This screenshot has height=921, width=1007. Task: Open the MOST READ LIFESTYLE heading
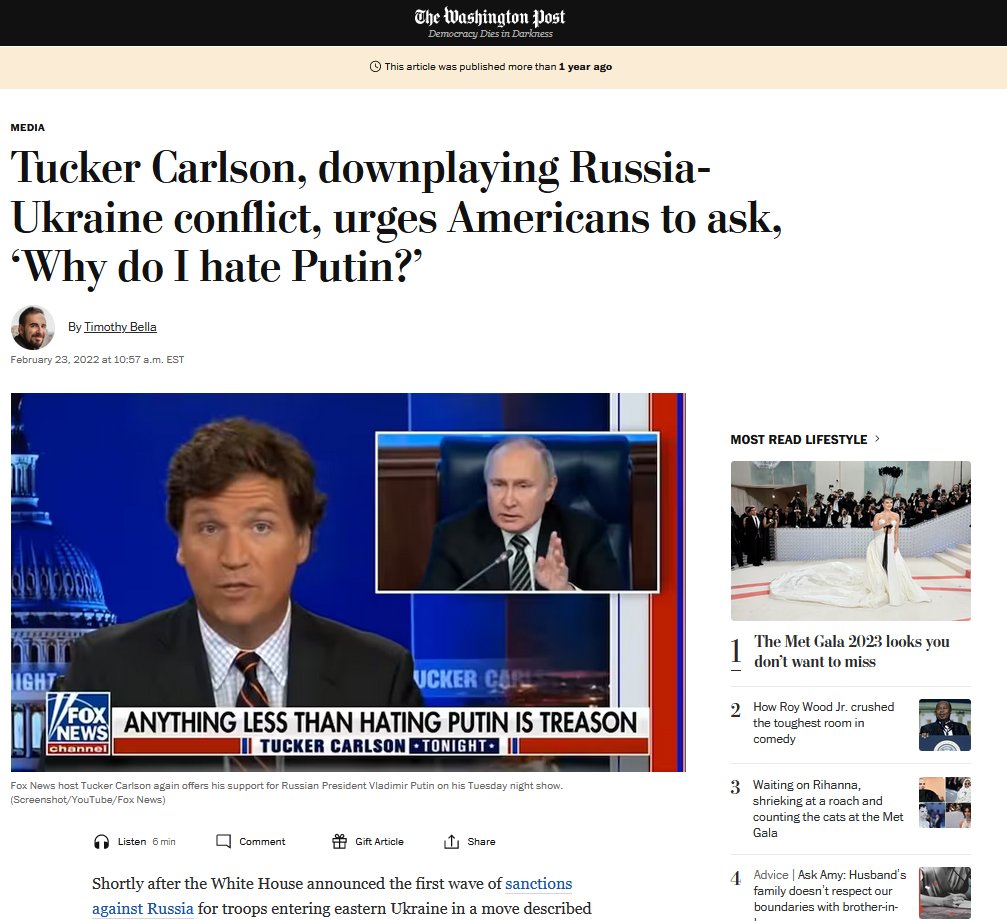pos(798,439)
